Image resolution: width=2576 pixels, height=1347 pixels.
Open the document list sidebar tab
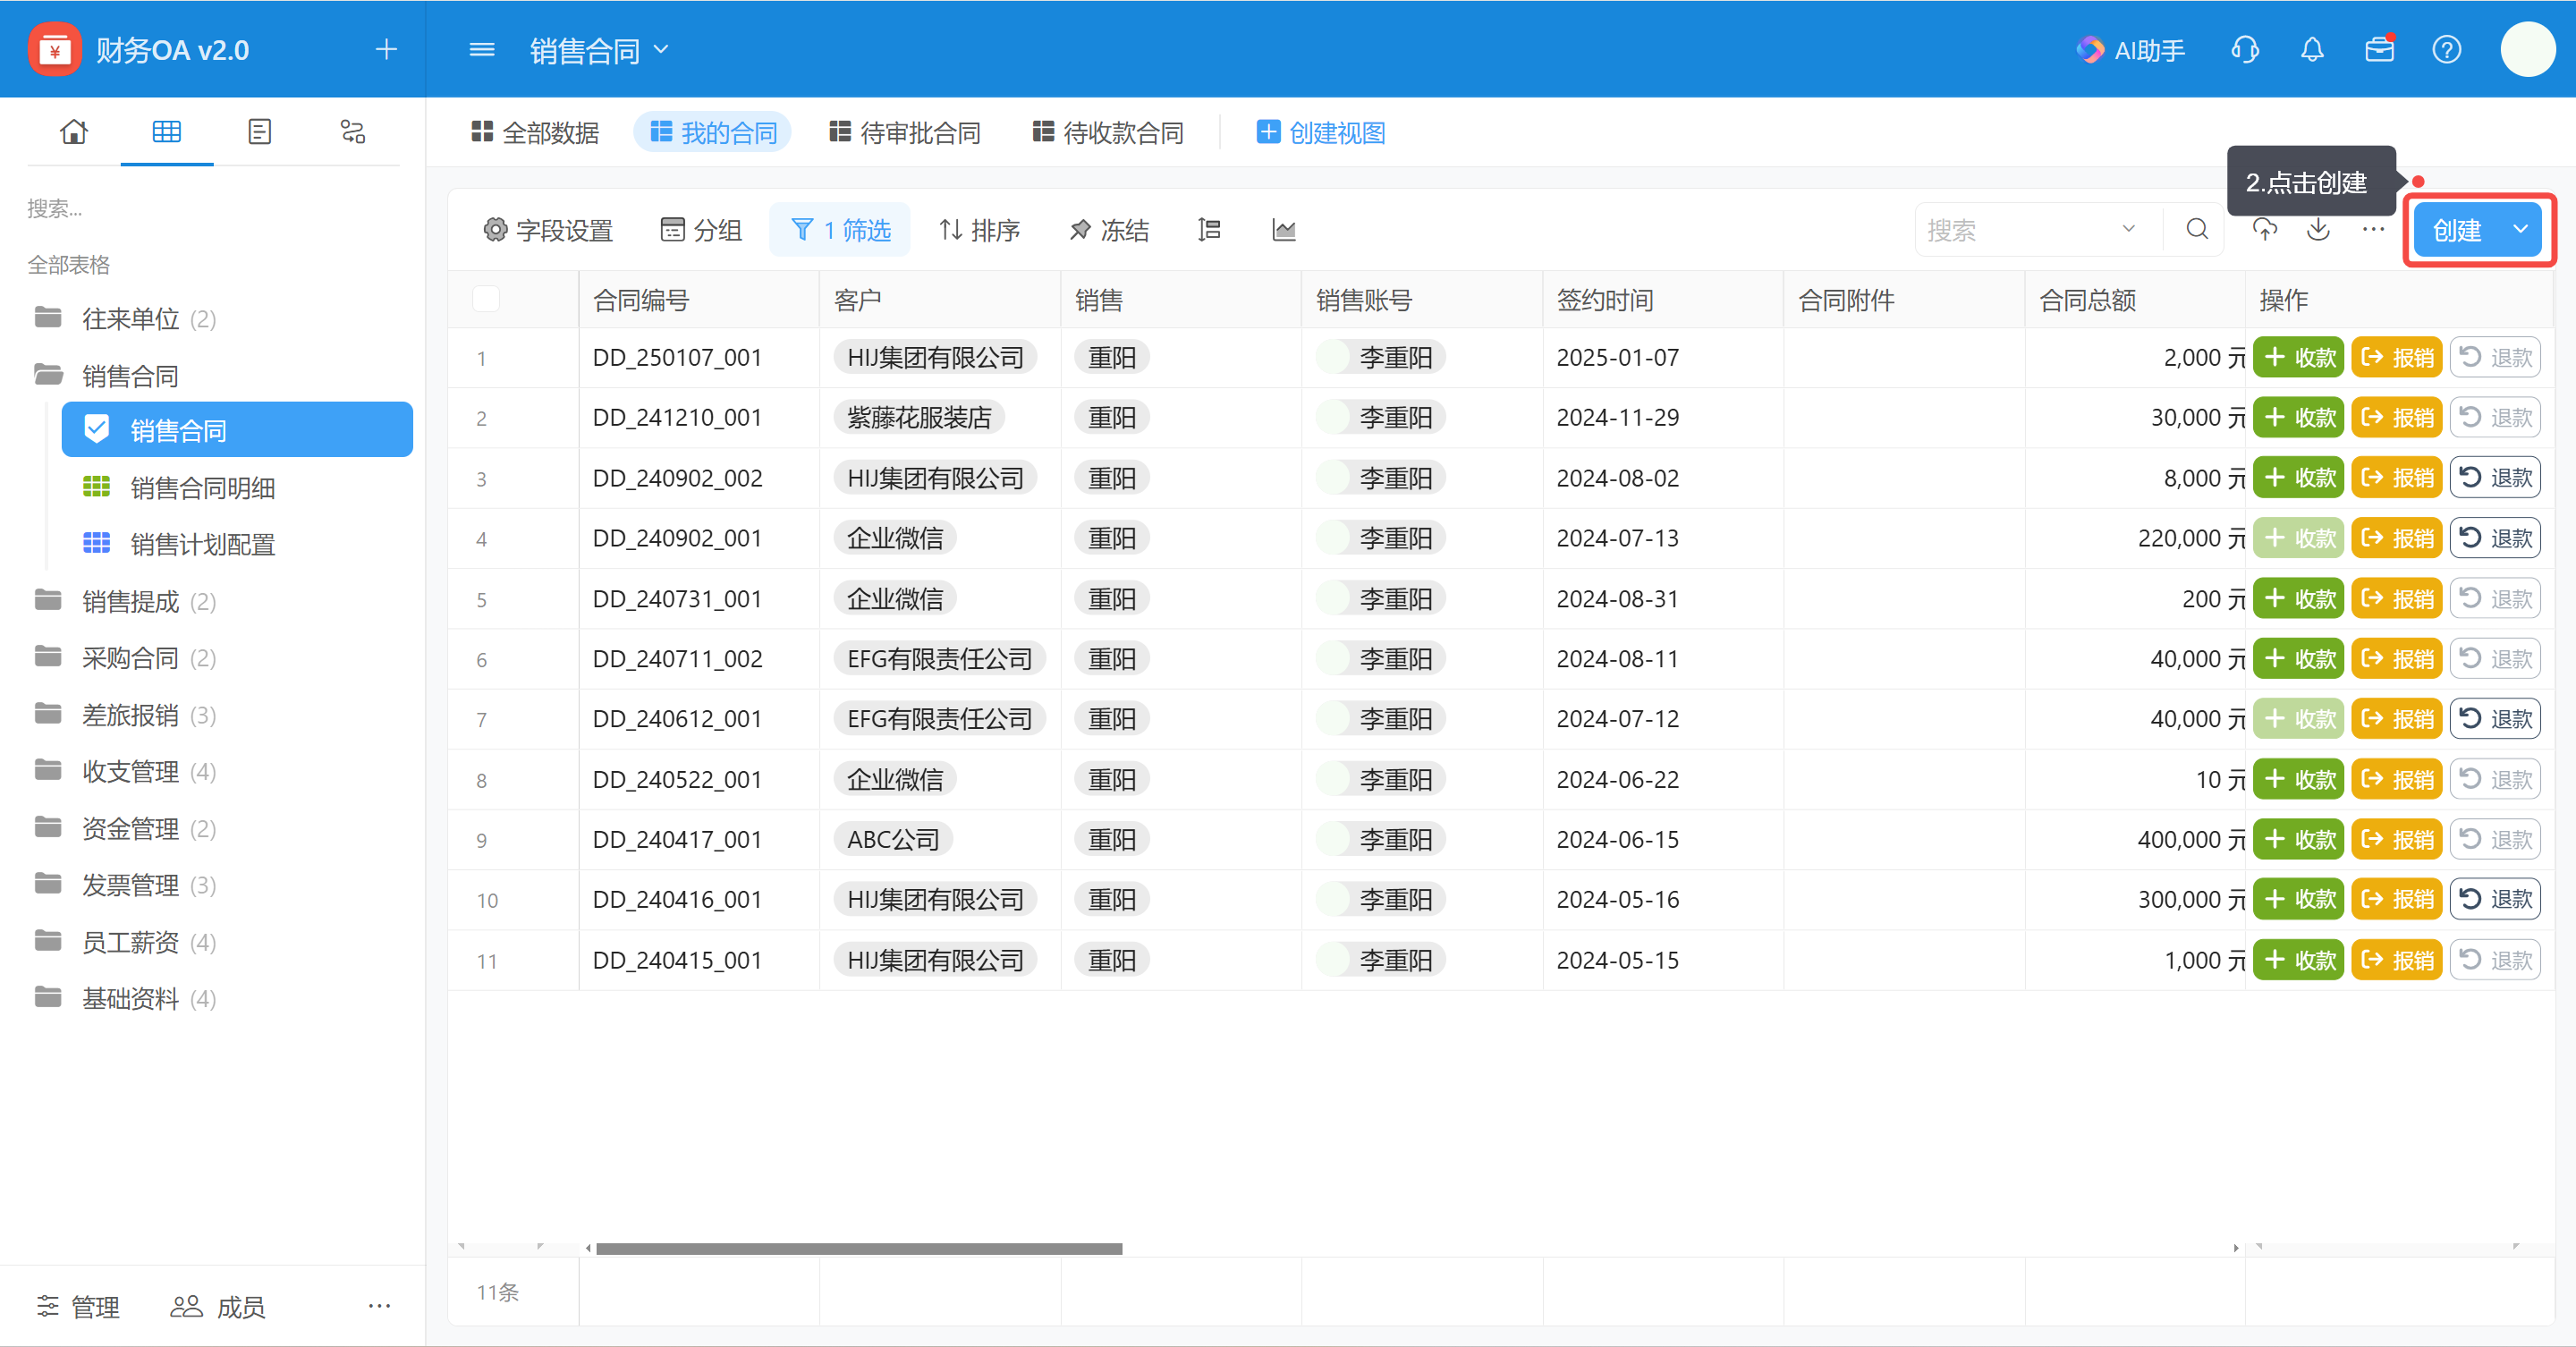pyautogui.click(x=260, y=131)
